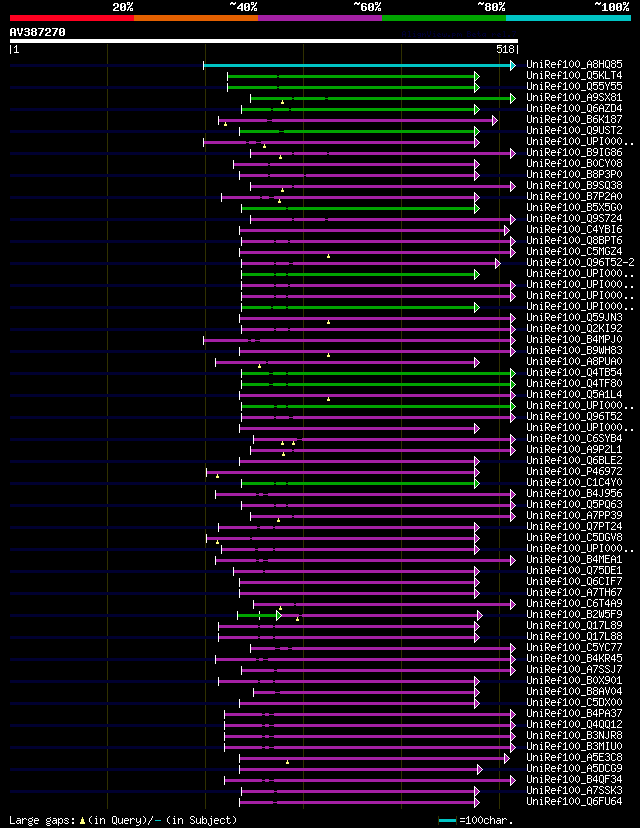Click the red 20% identity color segment
640x828 pixels.
(x=72, y=18)
